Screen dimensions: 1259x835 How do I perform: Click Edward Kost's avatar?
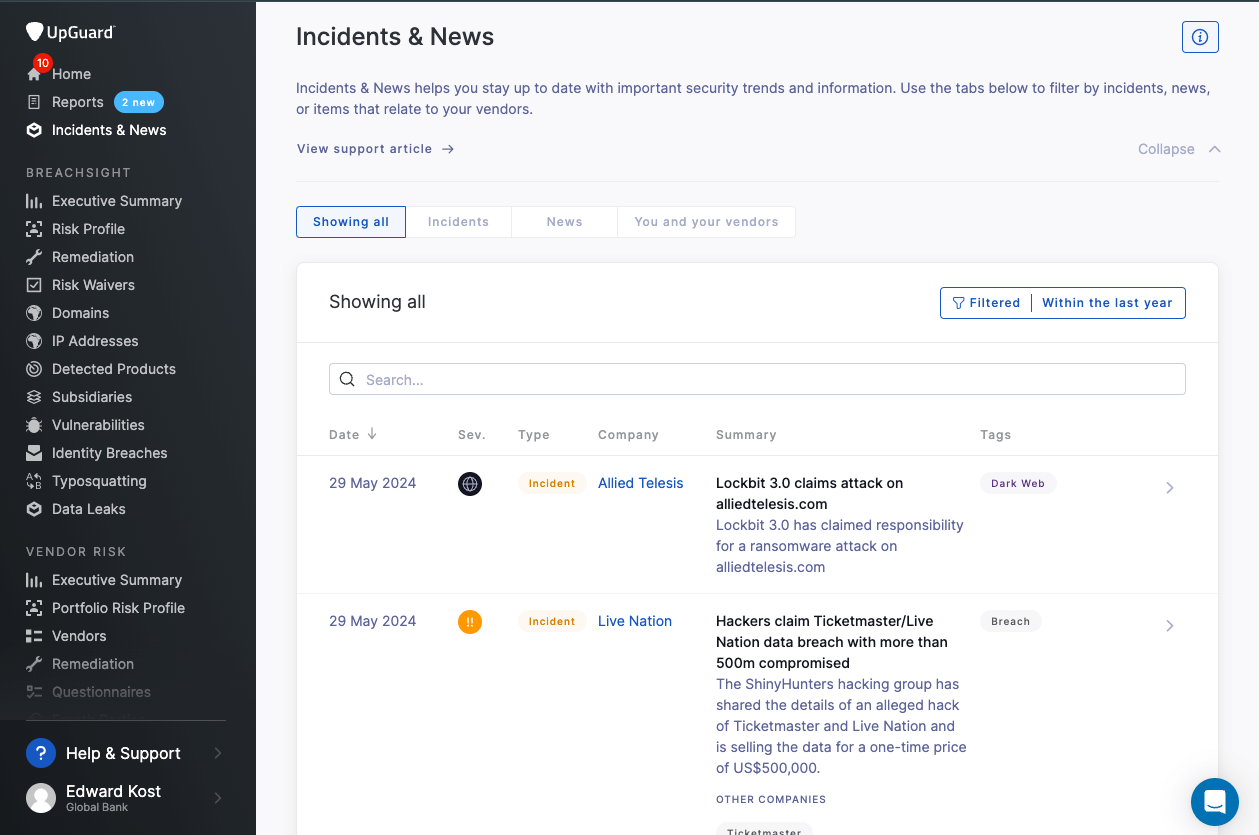[x=41, y=798]
